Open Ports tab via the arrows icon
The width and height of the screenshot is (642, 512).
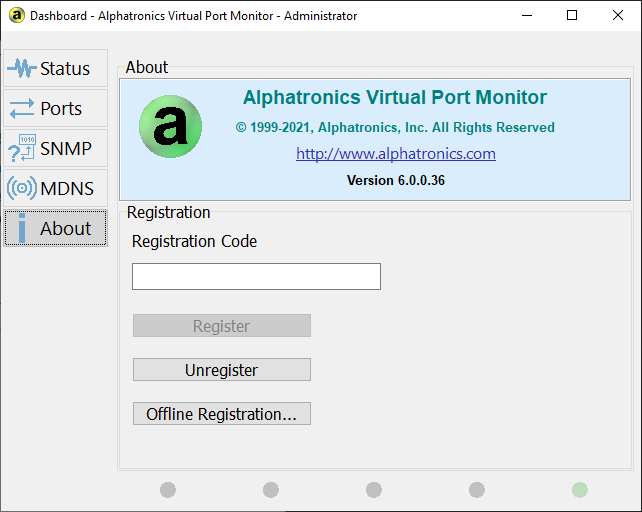point(22,108)
